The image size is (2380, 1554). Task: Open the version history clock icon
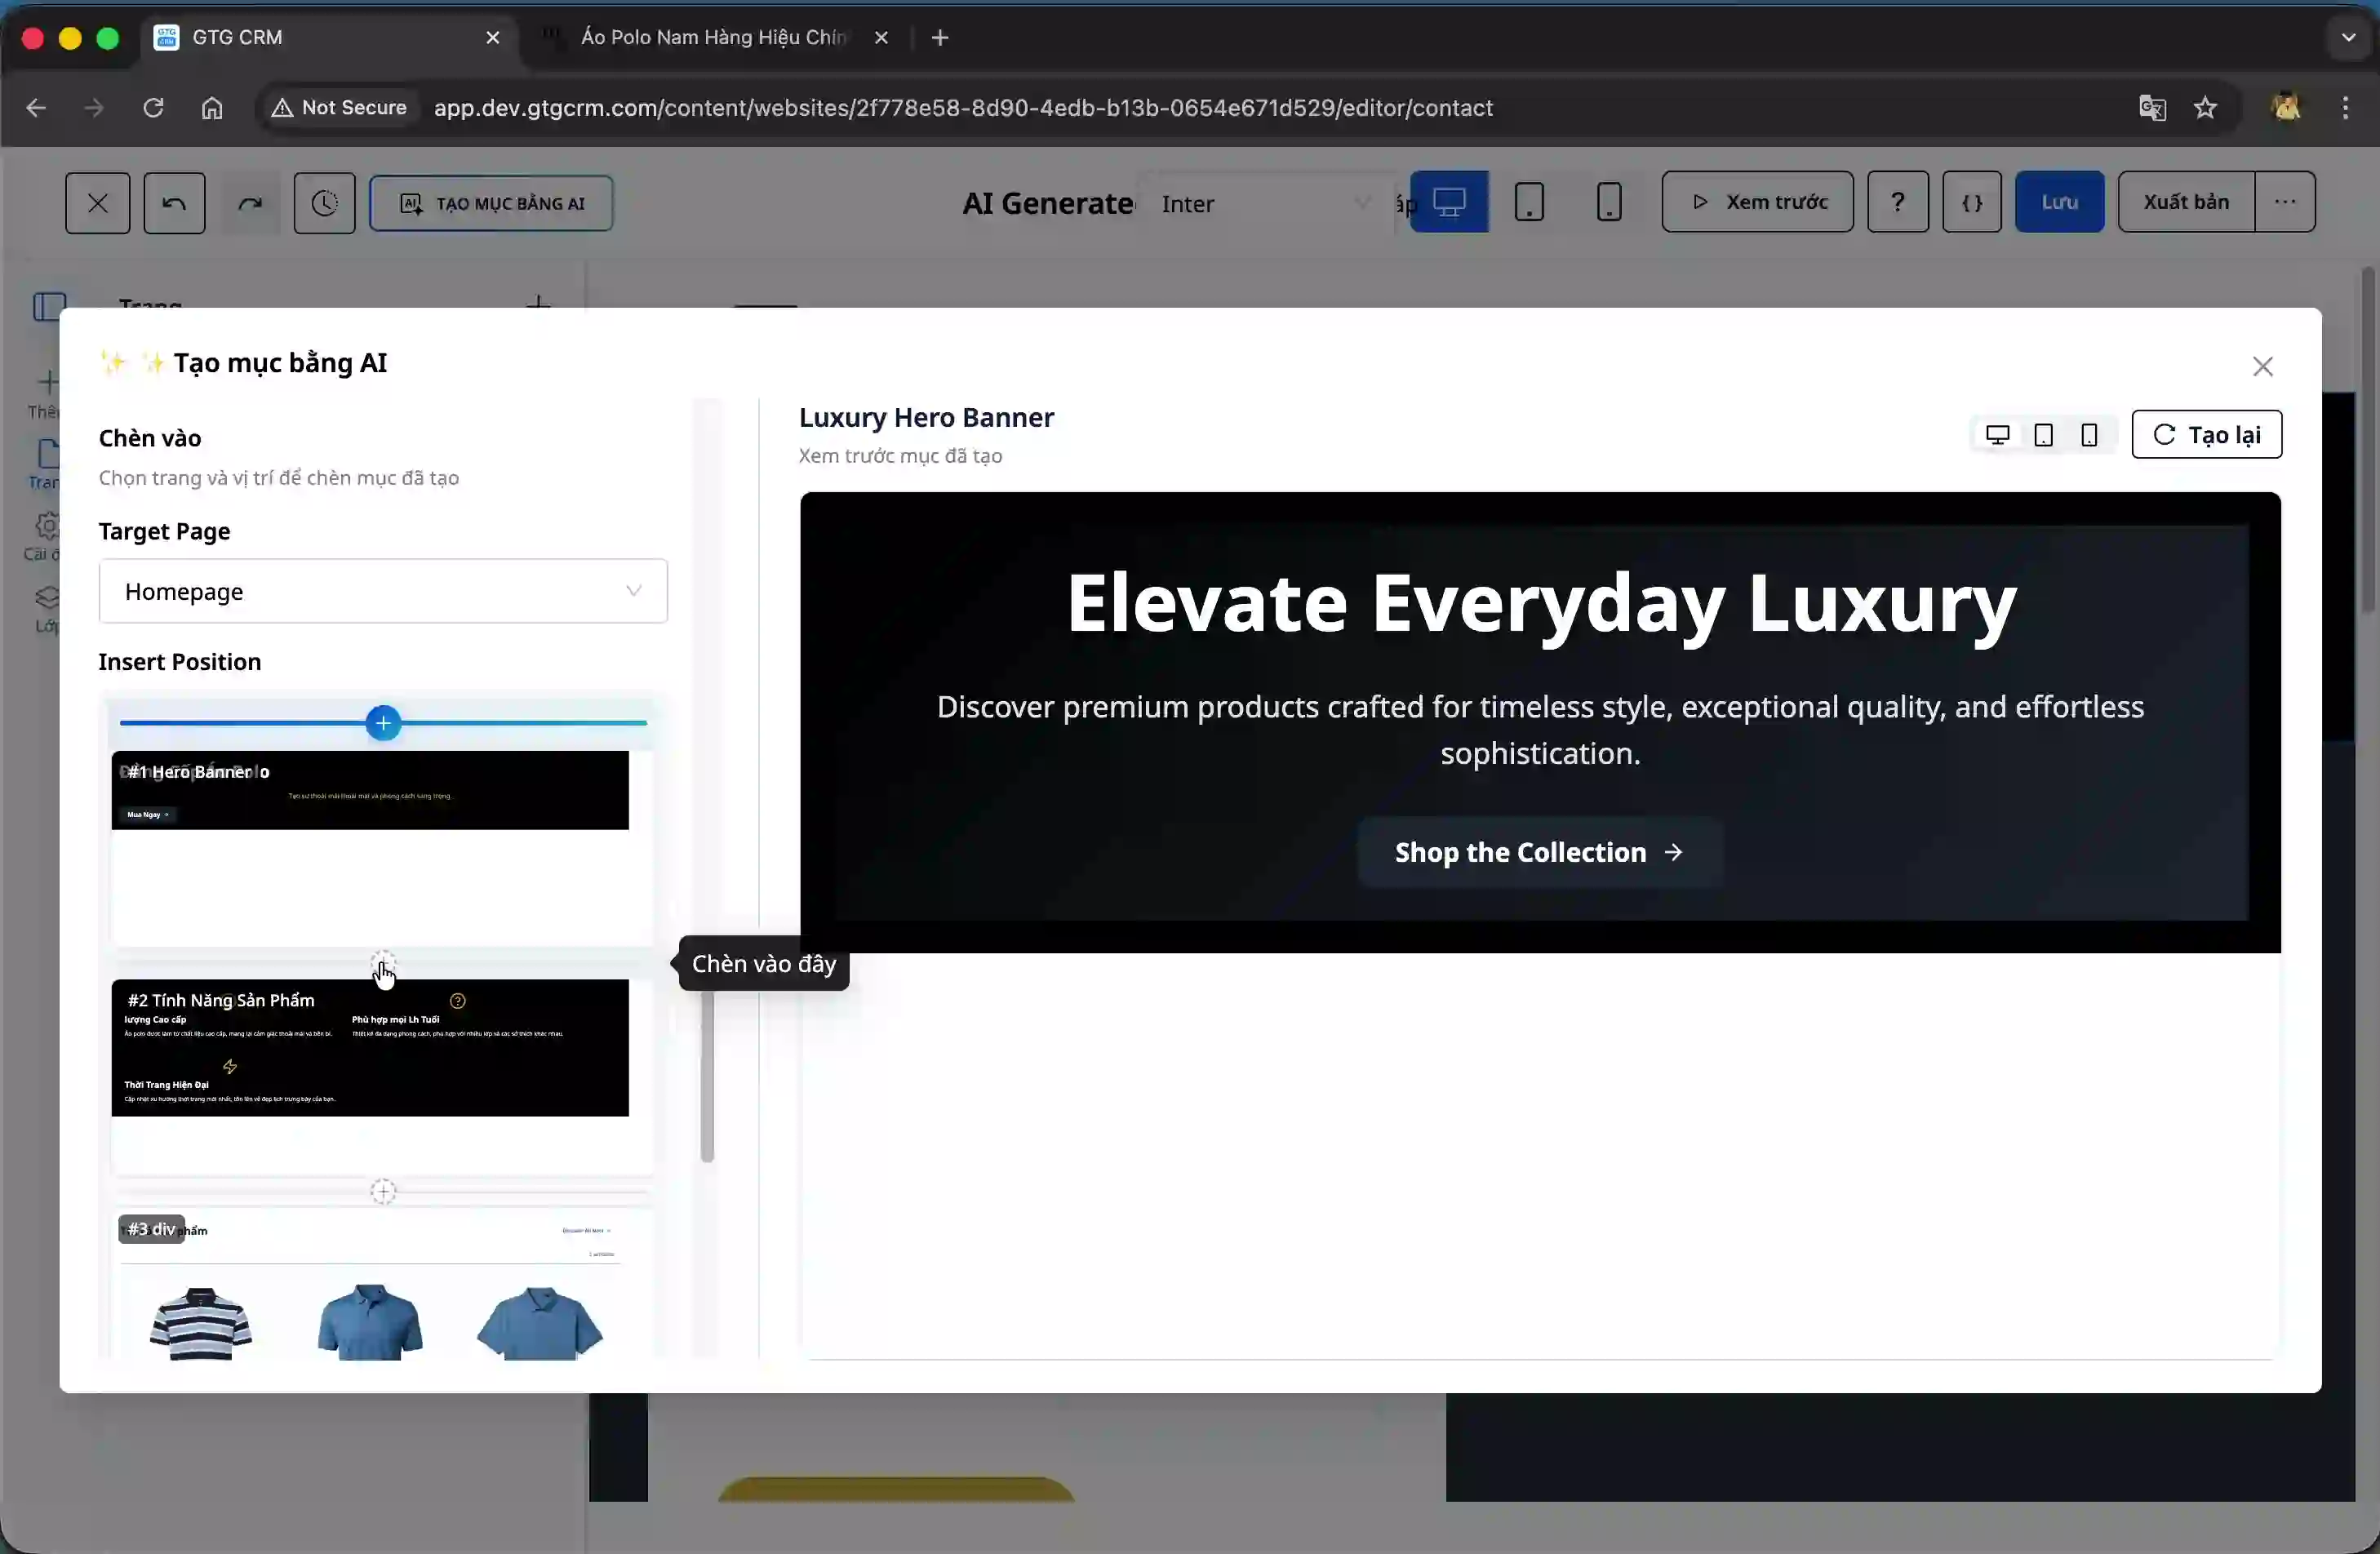324,202
